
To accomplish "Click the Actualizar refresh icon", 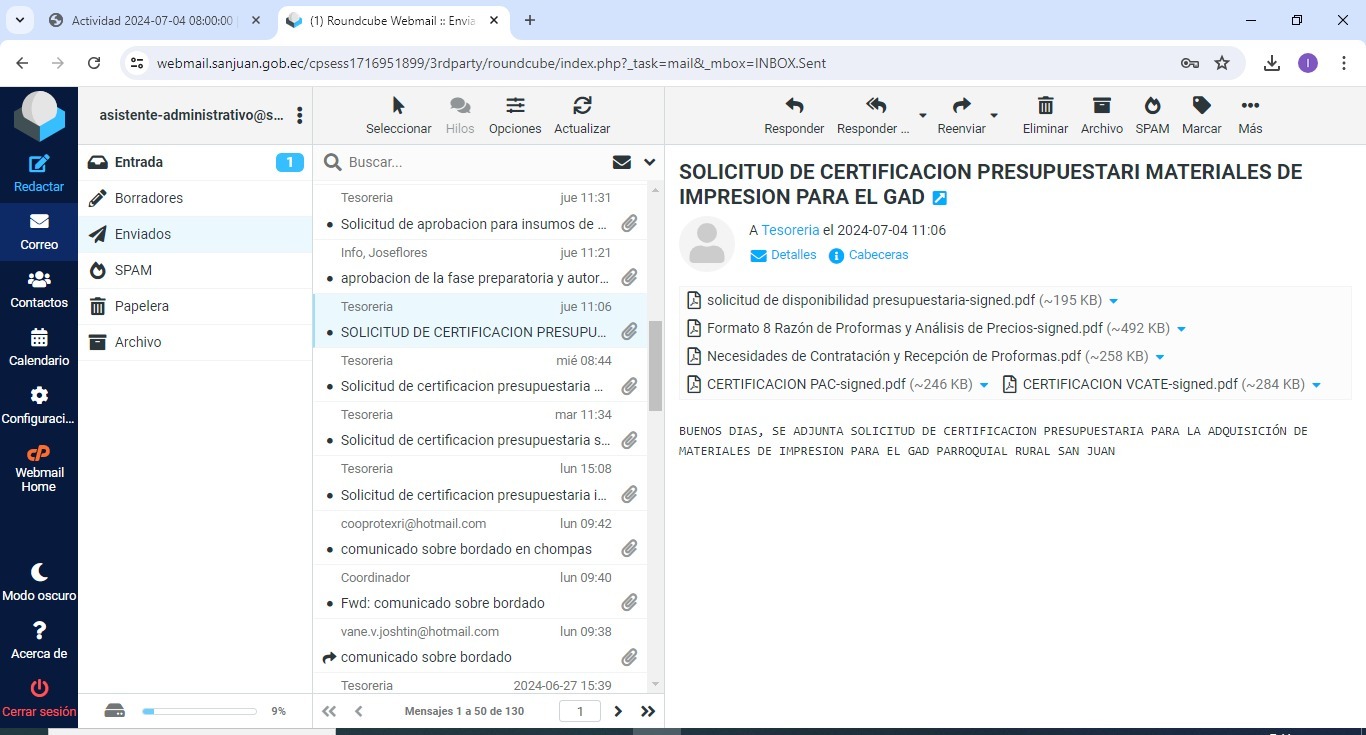I will point(582,106).
